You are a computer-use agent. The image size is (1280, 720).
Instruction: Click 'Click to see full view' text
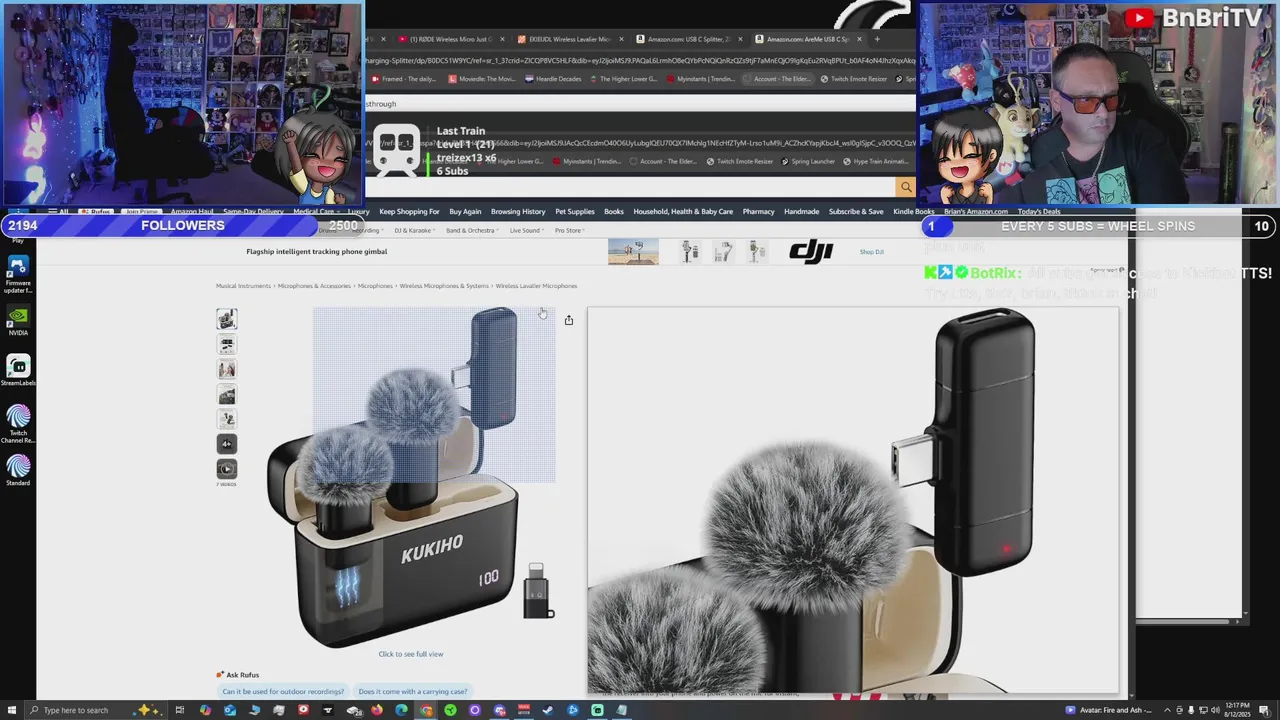(x=411, y=654)
